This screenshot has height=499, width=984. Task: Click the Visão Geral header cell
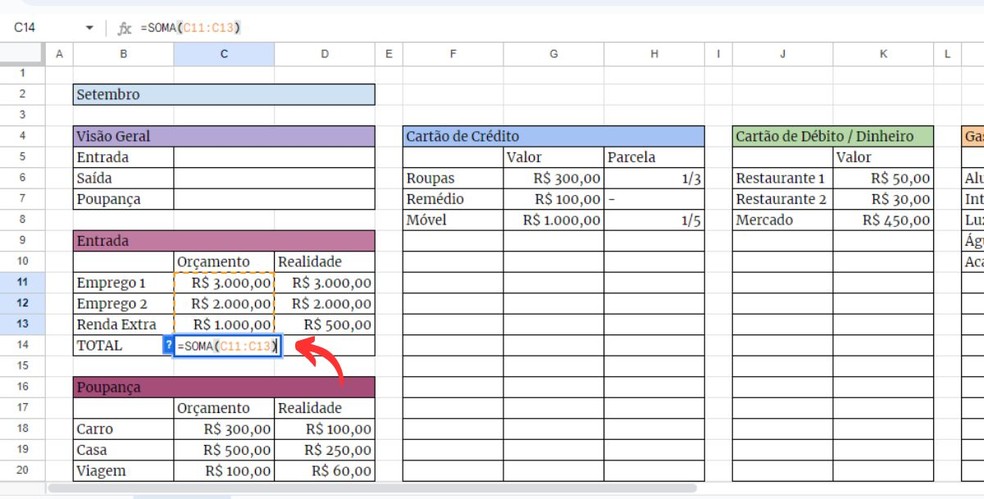224,136
